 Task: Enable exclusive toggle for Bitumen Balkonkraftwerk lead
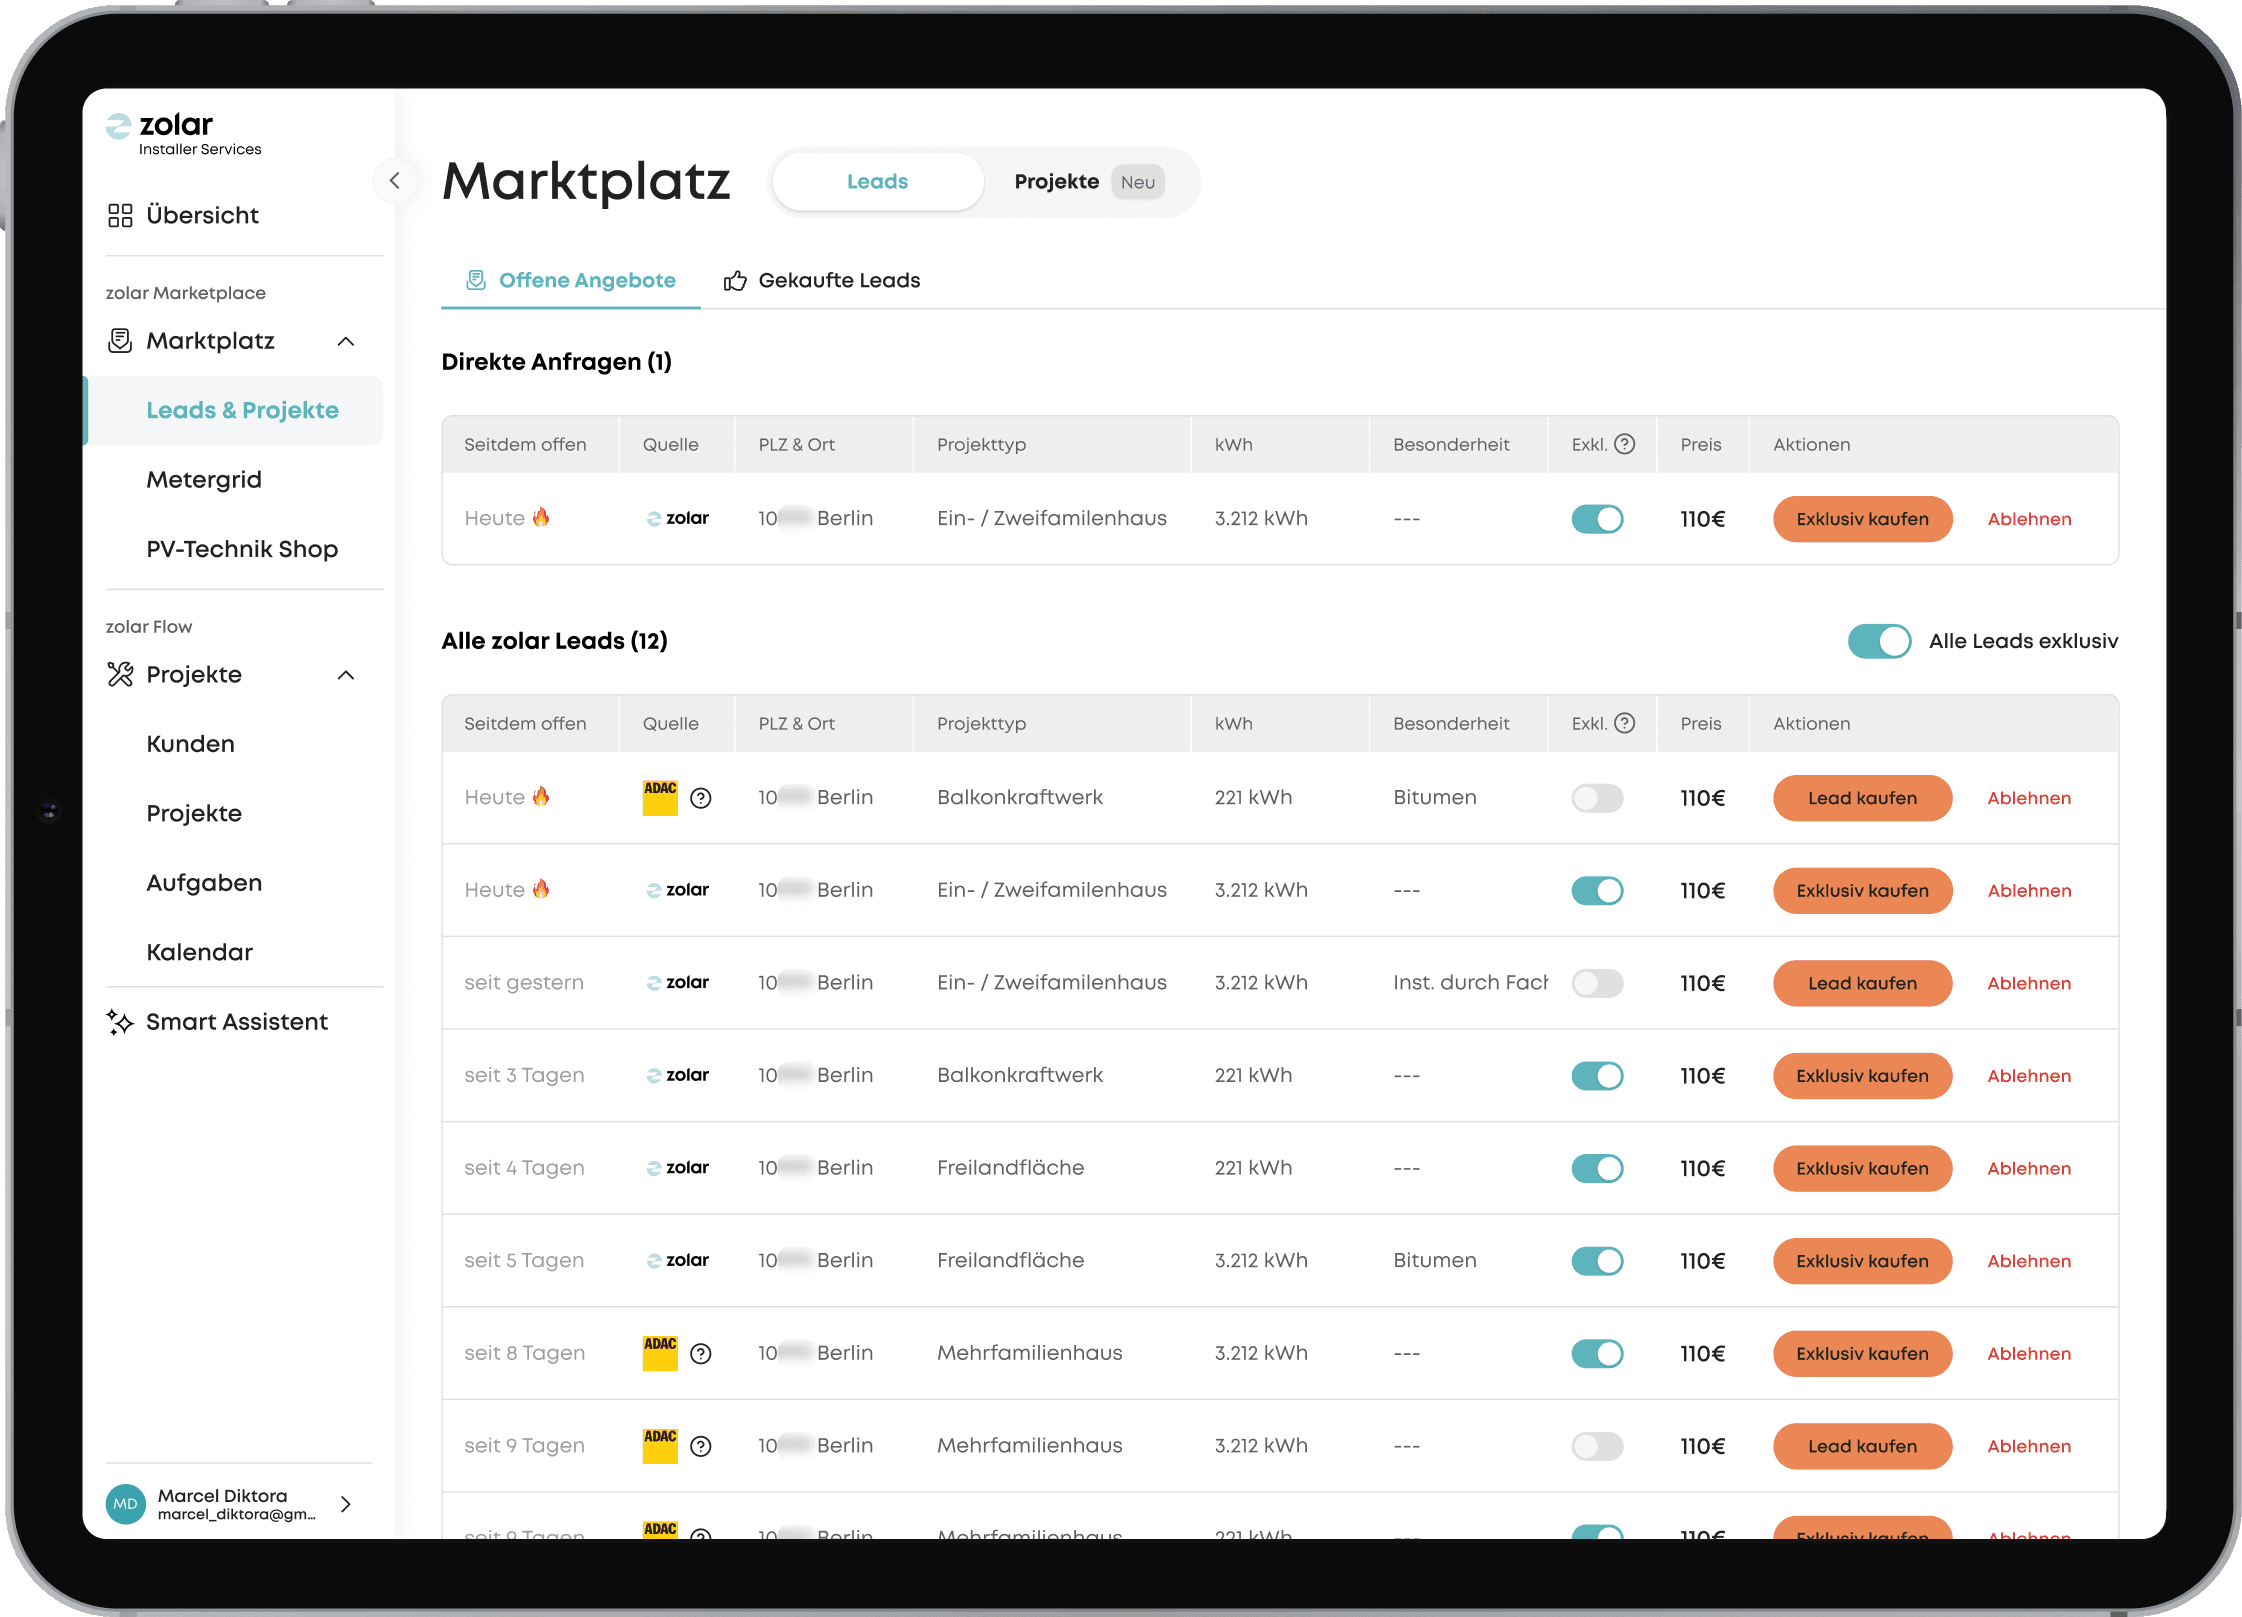click(1597, 798)
